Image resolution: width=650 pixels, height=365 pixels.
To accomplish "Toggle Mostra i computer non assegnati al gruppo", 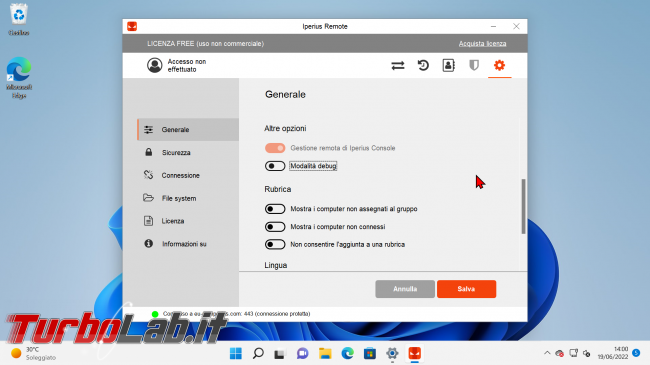I will (x=275, y=209).
